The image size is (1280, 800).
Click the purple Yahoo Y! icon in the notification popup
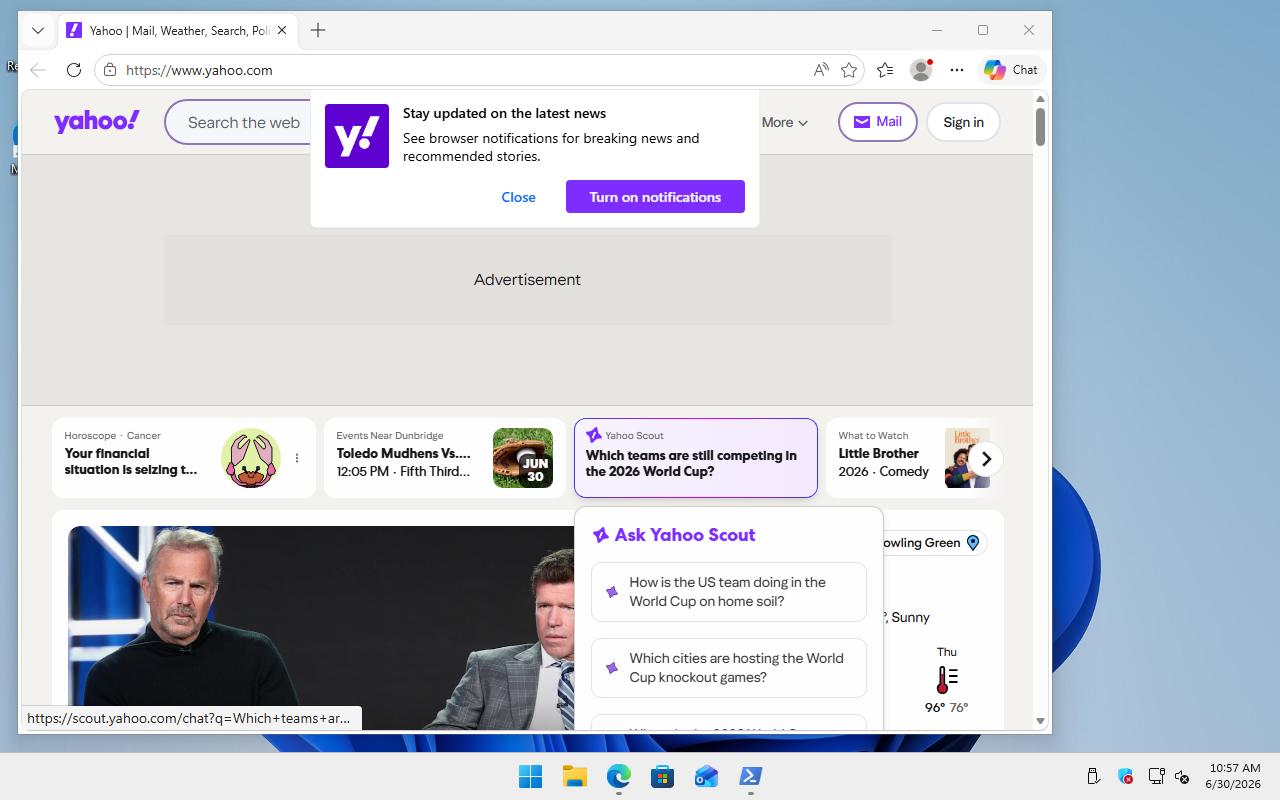pos(357,136)
